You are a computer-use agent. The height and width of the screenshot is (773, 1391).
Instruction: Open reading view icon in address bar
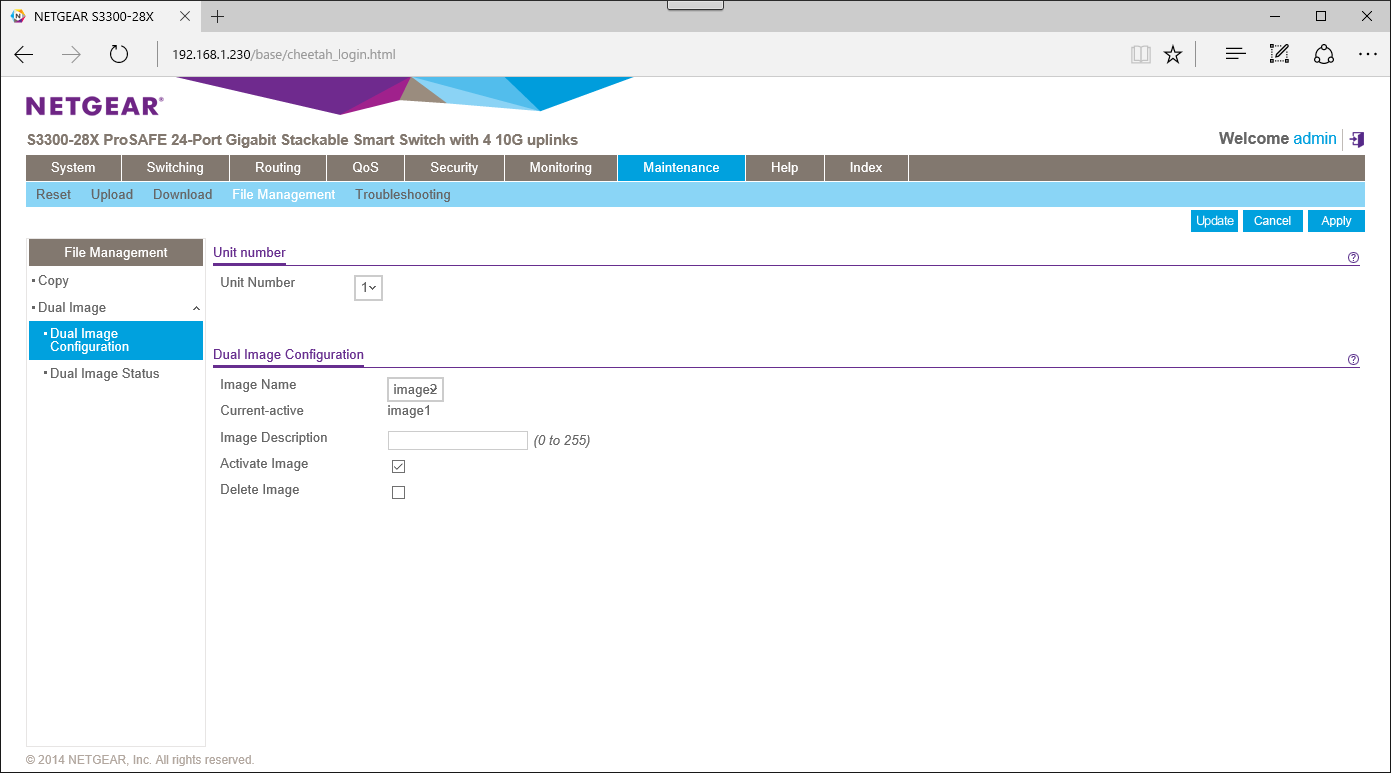coord(1140,54)
